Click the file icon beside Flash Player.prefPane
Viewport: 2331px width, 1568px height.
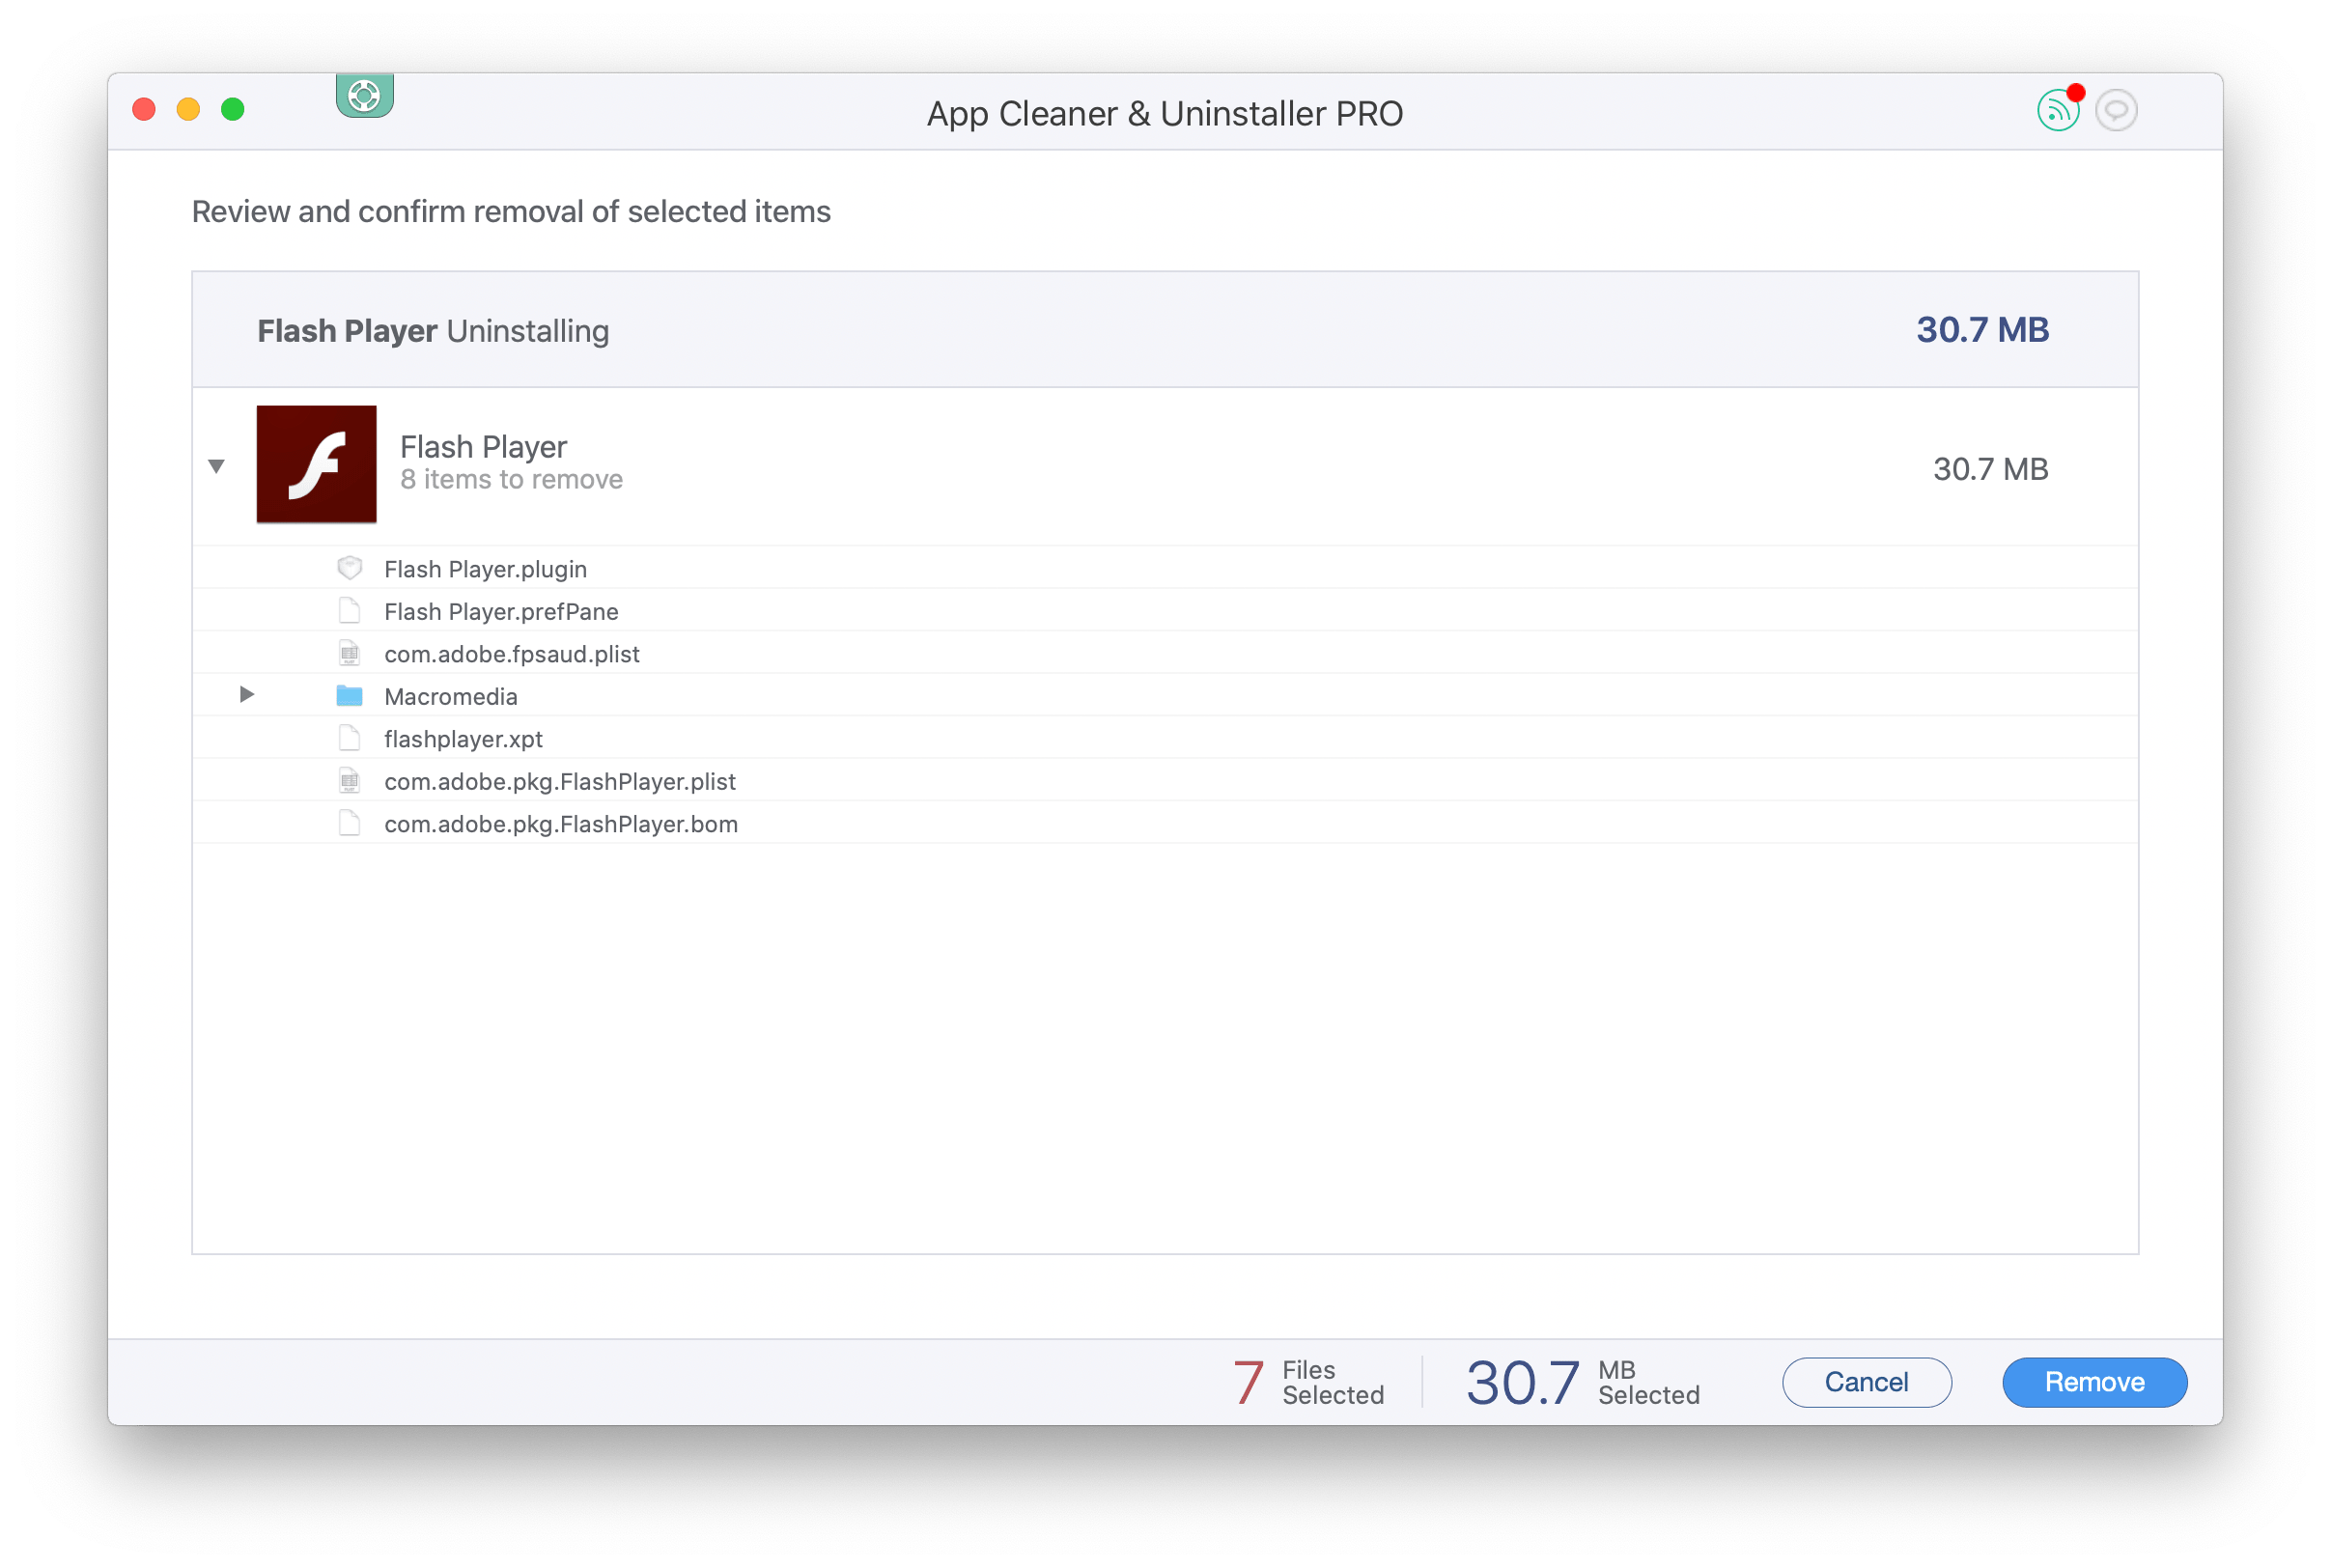349,610
